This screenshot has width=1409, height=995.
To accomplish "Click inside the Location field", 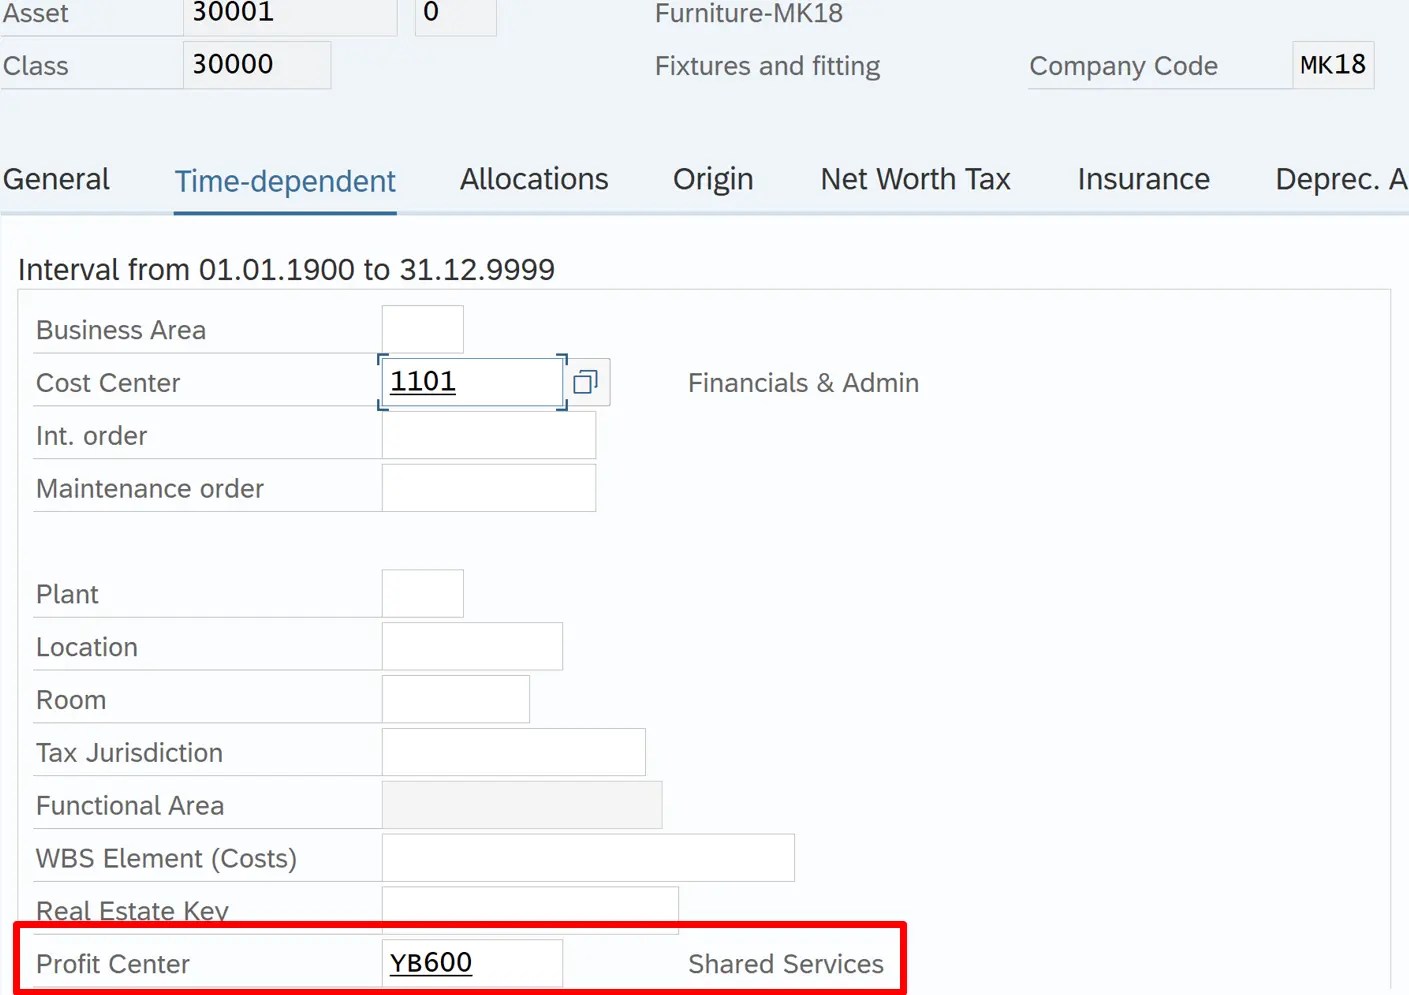I will pyautogui.click(x=470, y=646).
